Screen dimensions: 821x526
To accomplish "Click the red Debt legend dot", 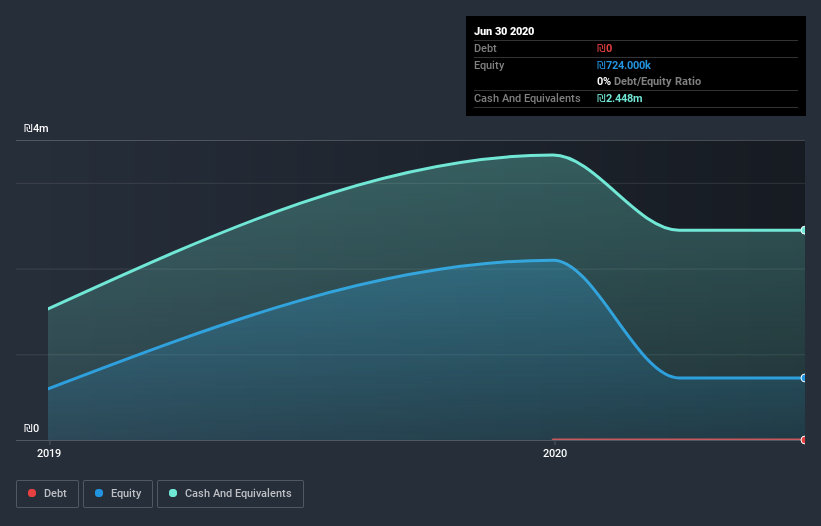I will pyautogui.click(x=32, y=493).
